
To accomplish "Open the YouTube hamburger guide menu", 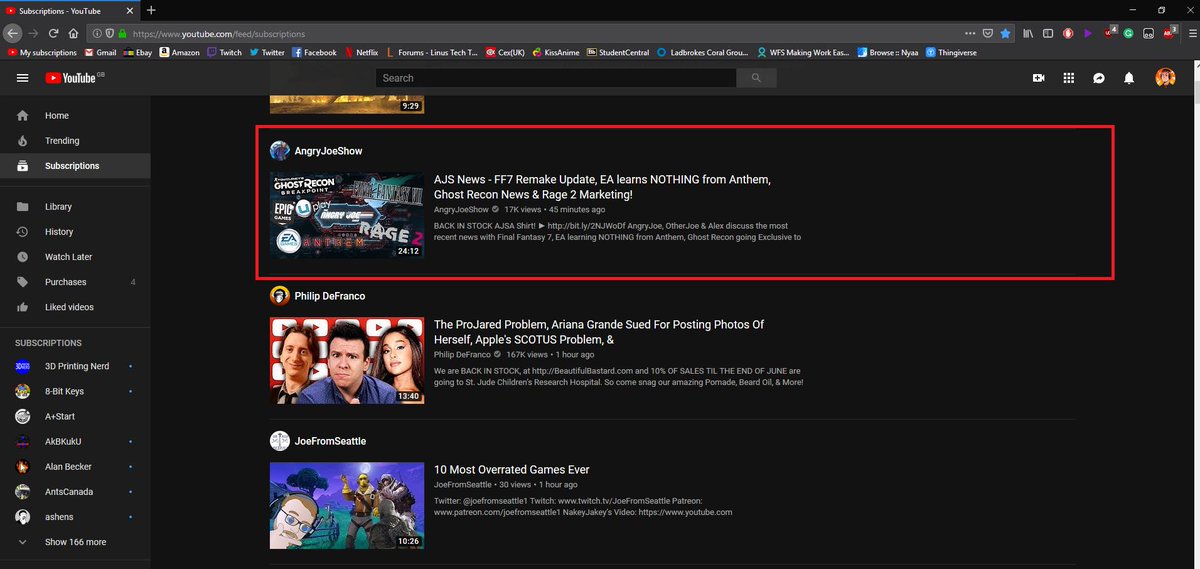I will point(23,78).
